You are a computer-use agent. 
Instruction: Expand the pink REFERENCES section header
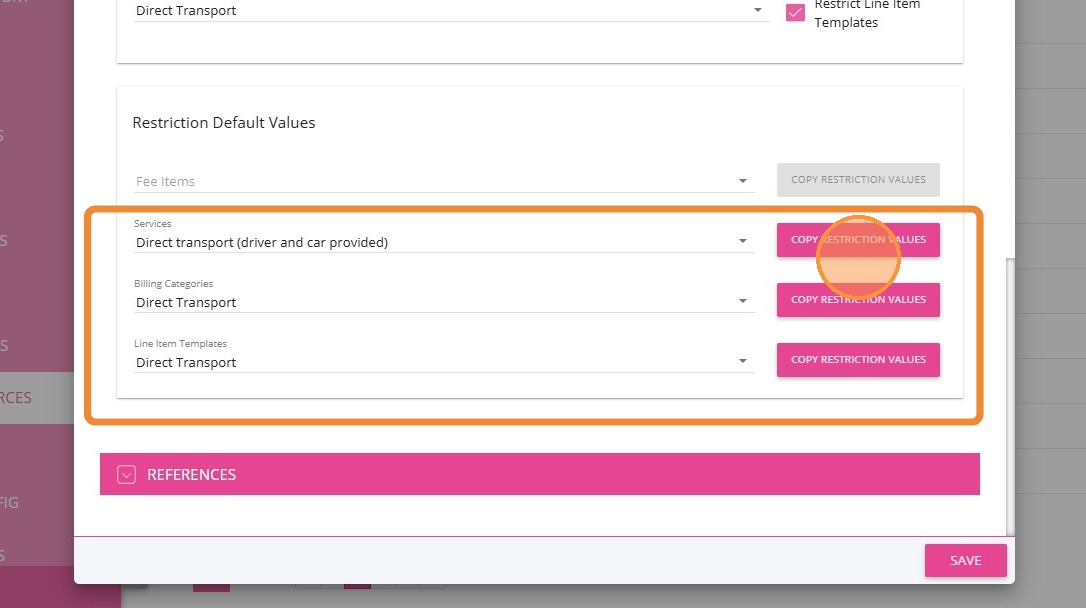tap(540, 474)
